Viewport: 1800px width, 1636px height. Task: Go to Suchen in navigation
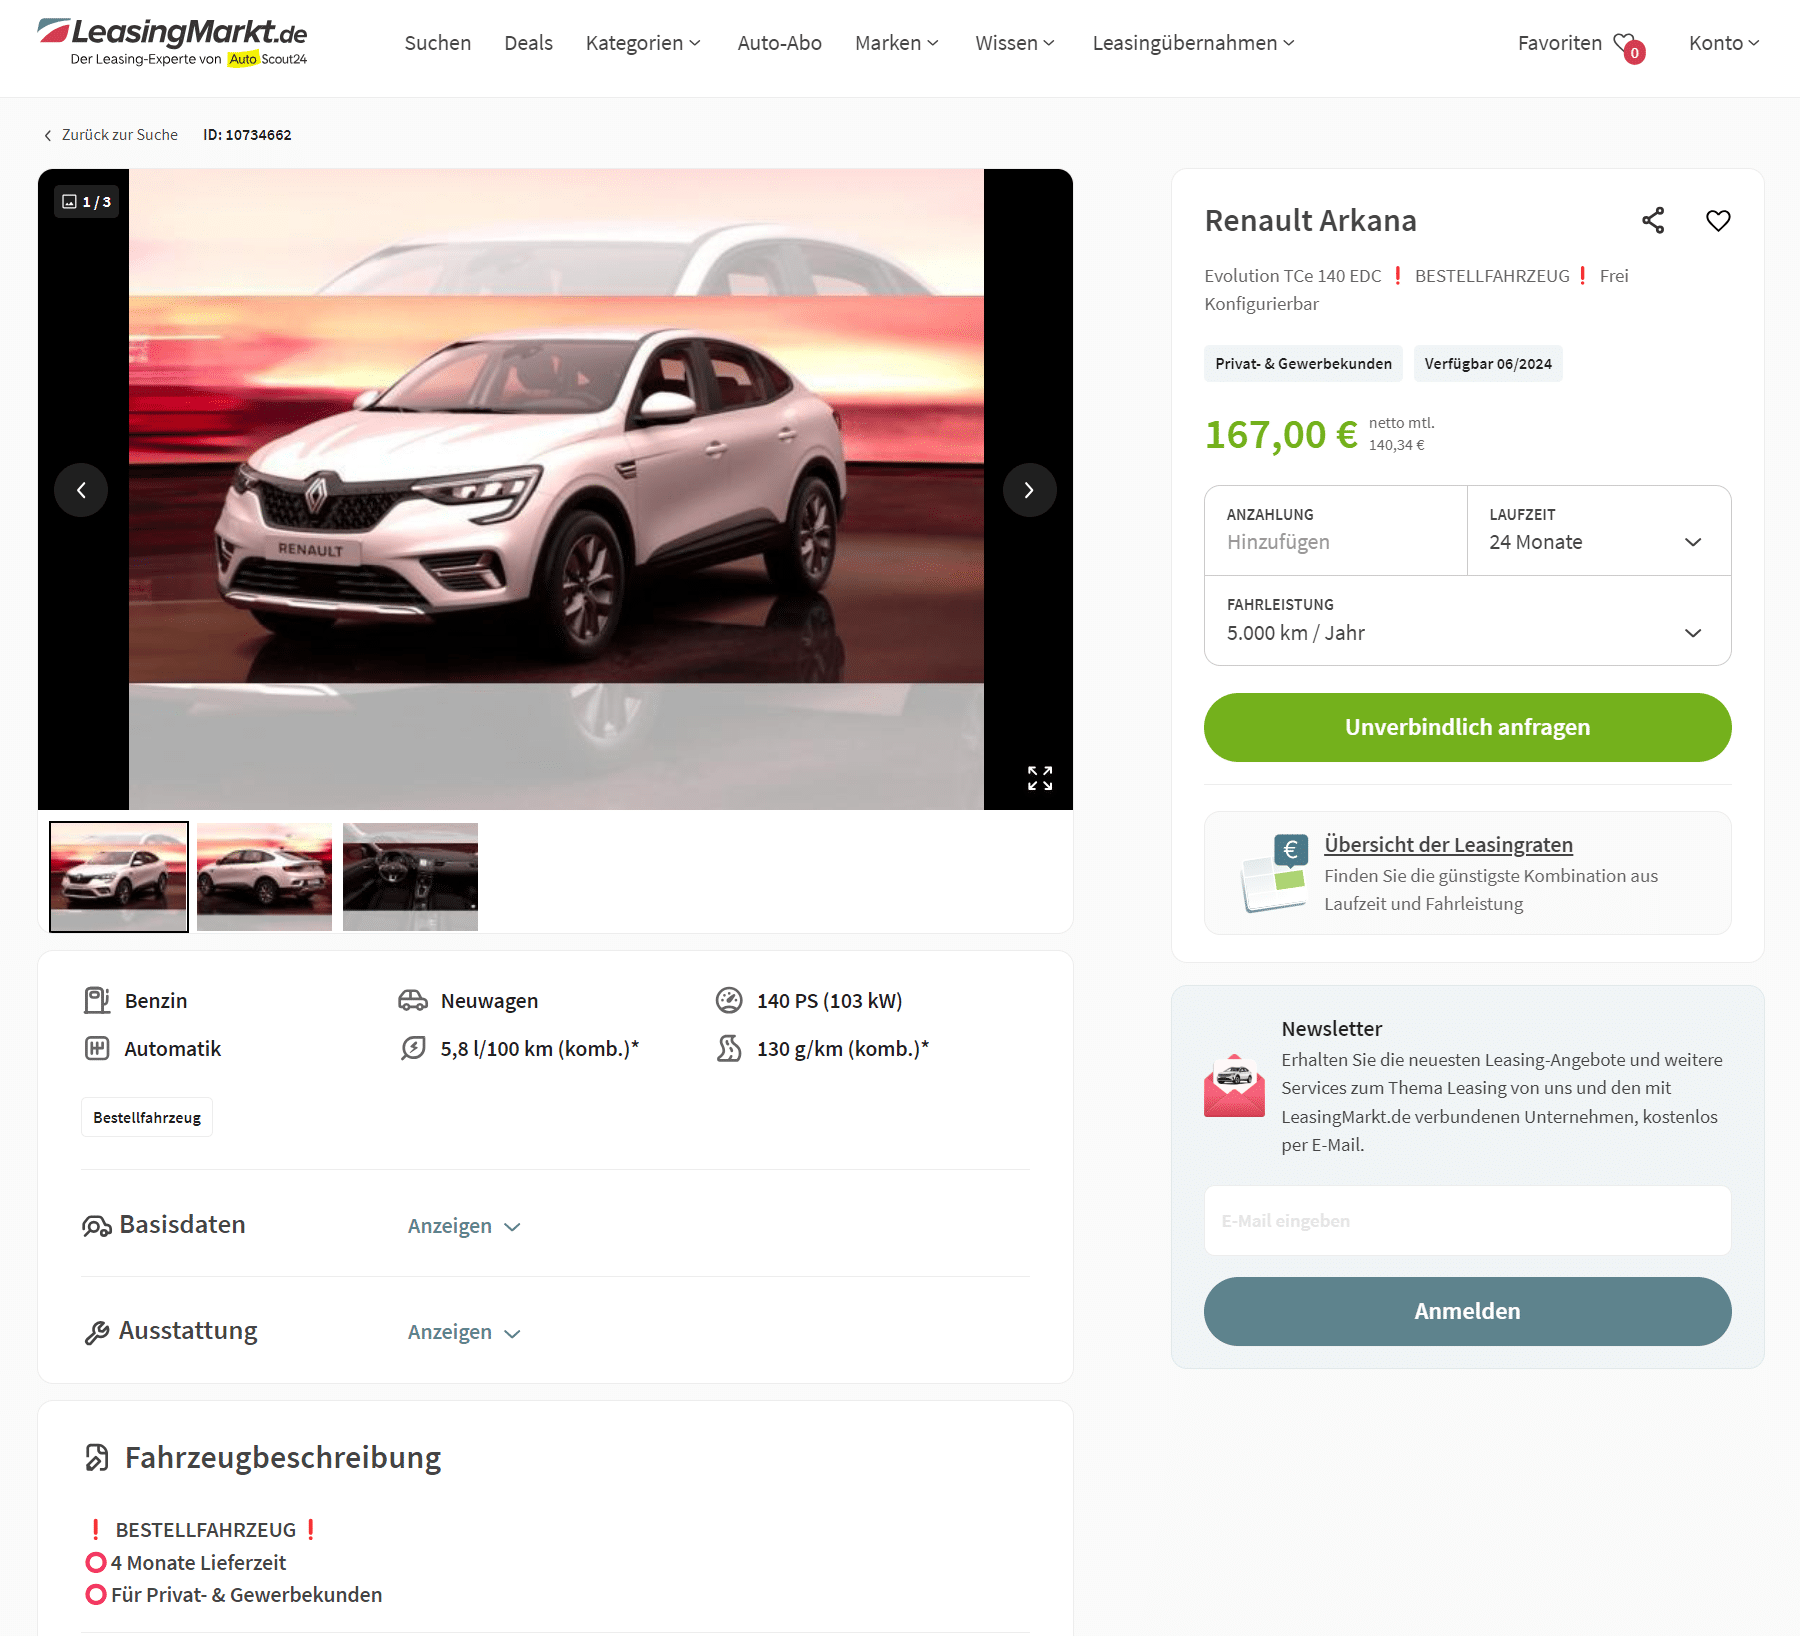[437, 43]
